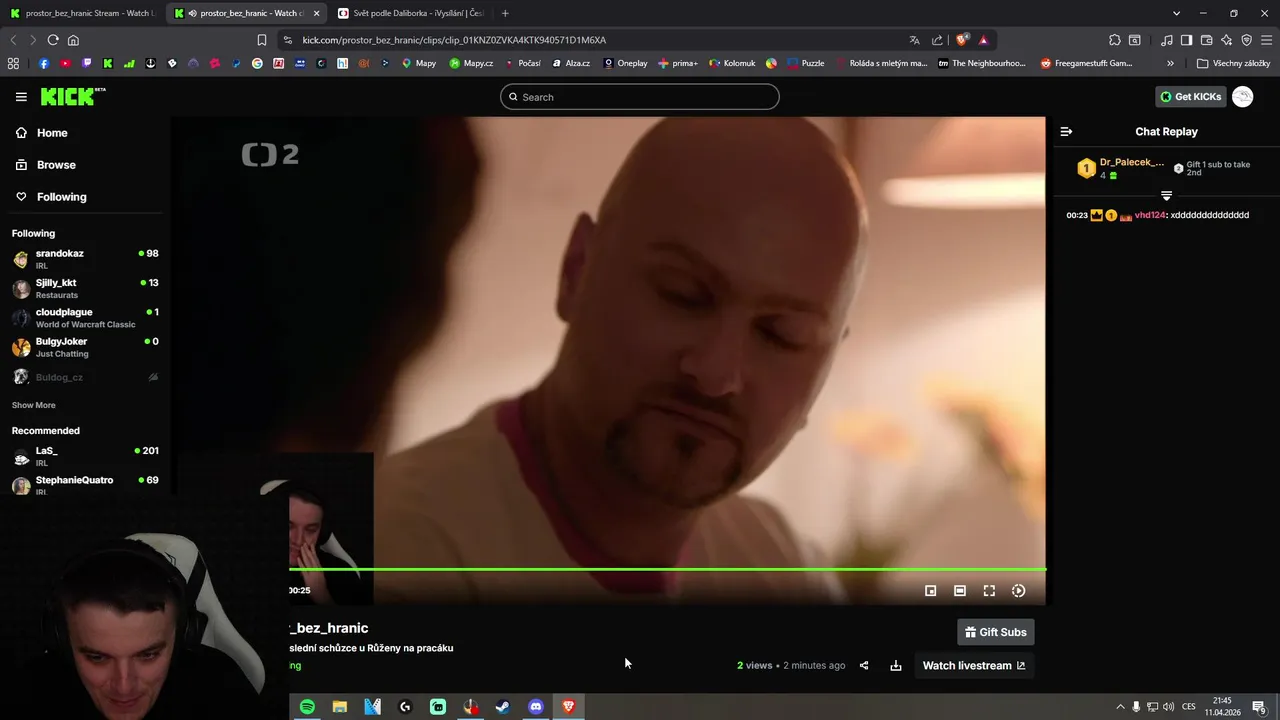1280x720 pixels.
Task: Open Kolomuk bookmark
Action: (732, 63)
